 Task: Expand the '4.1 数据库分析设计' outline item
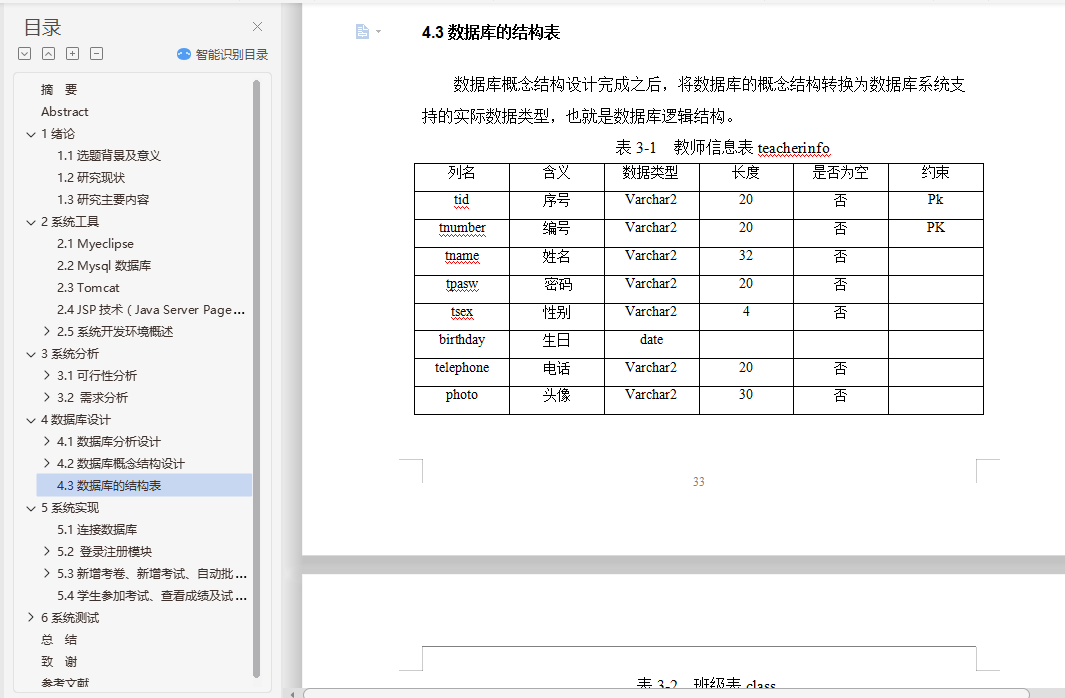[x=46, y=441]
